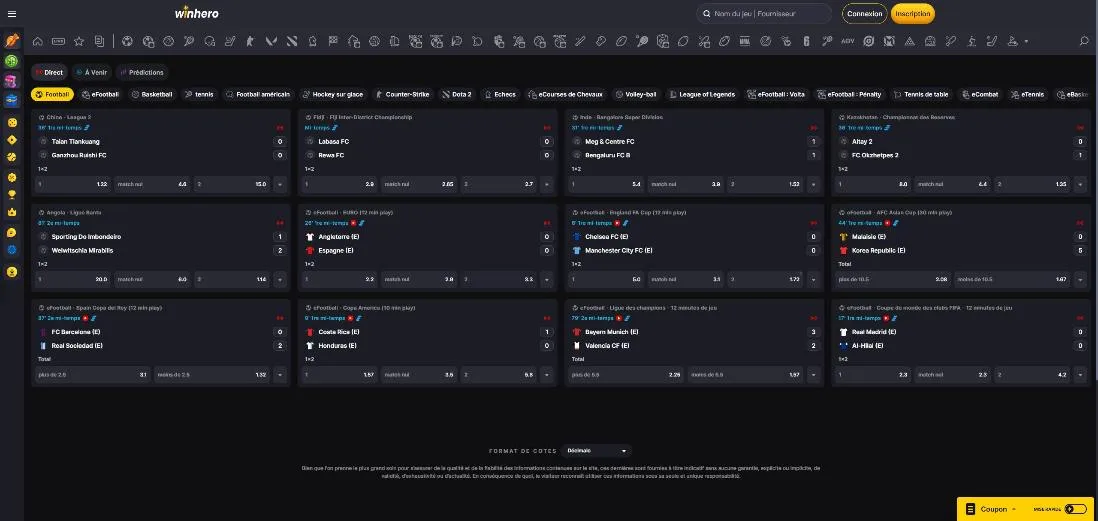Click the LIVE icon in sports toolbar
This screenshot has height=521, width=1098.
[58, 41]
